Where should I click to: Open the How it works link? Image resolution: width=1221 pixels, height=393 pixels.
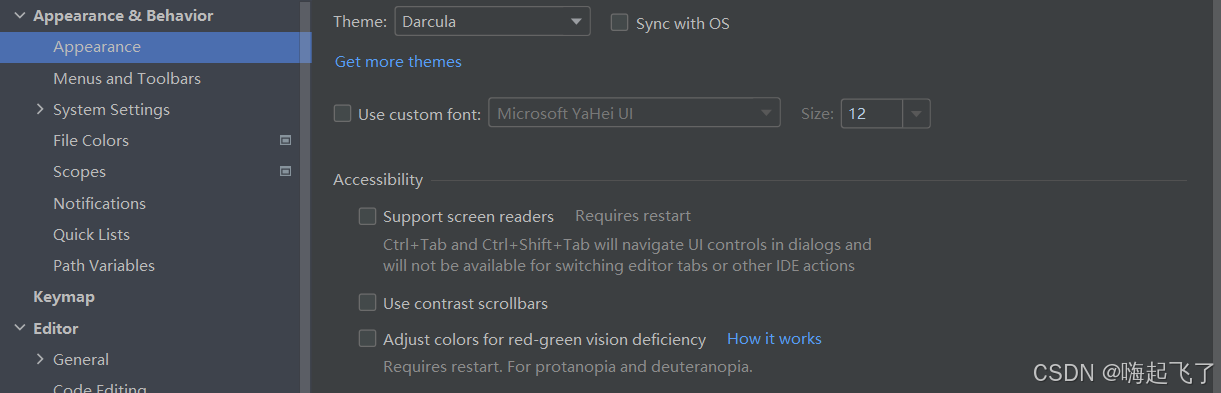pos(774,339)
